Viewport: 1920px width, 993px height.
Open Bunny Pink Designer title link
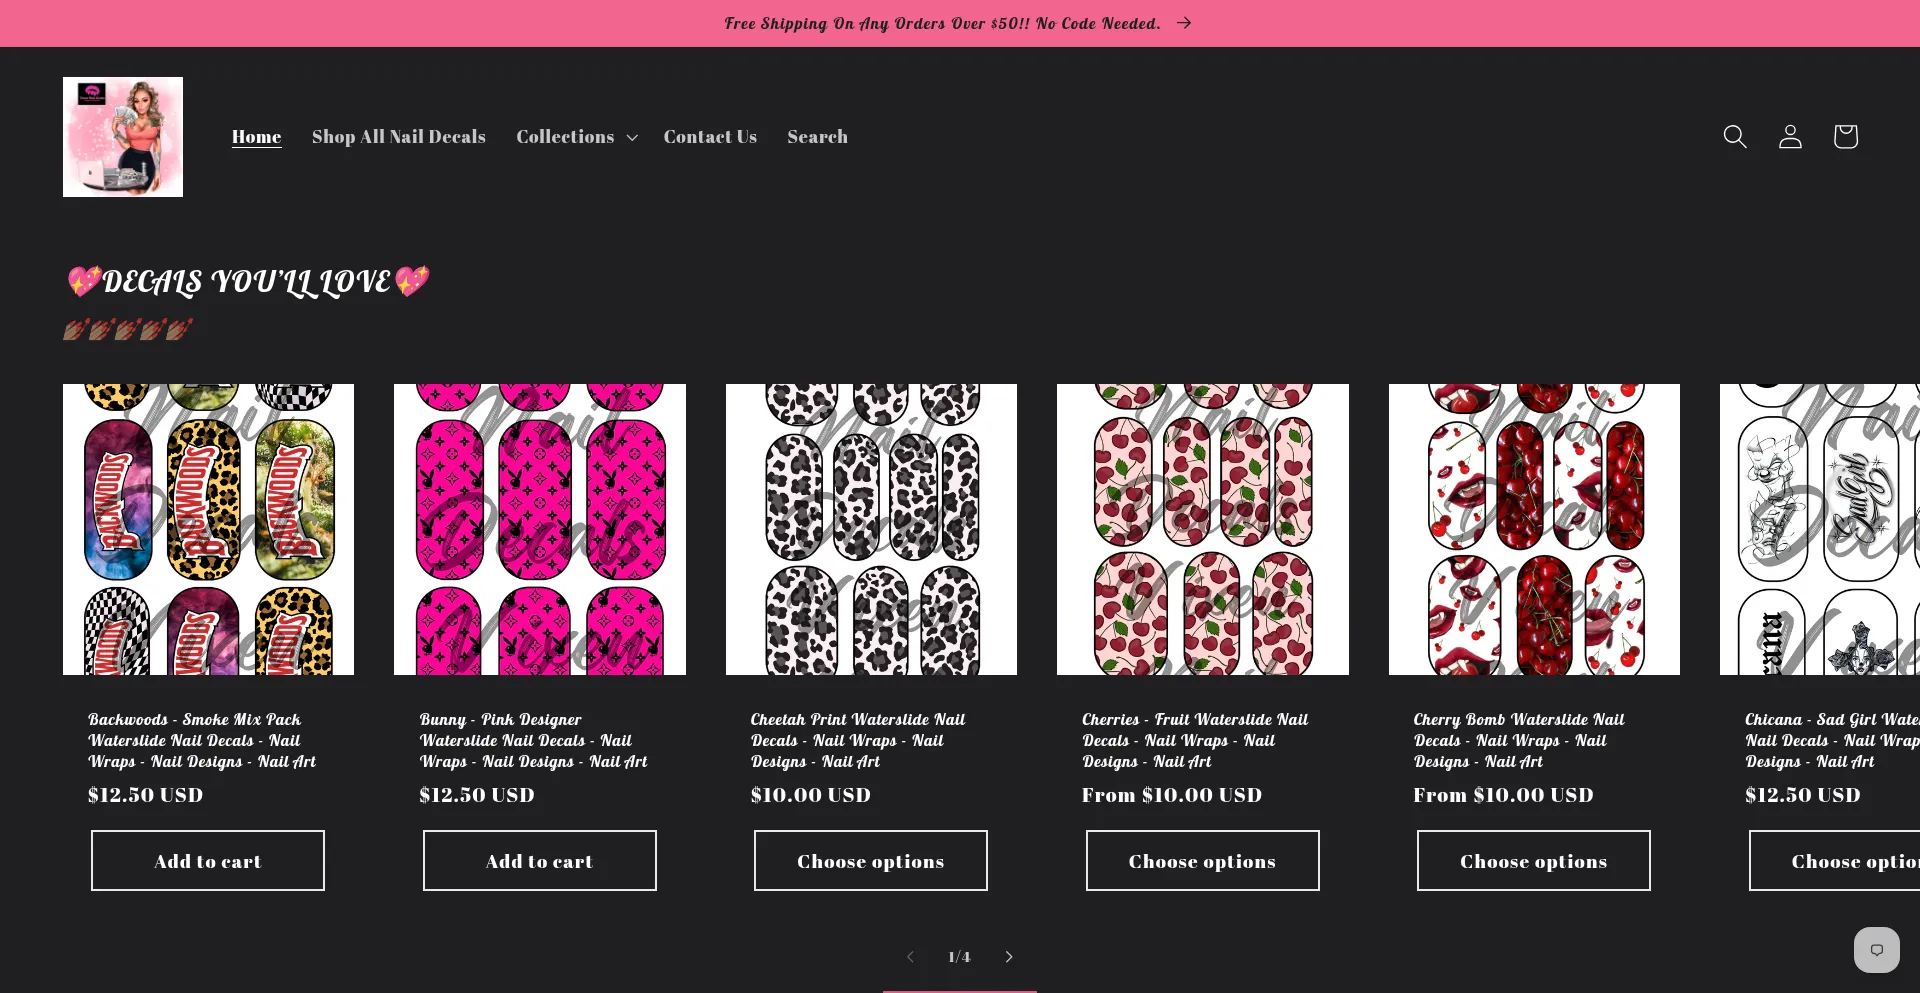click(x=533, y=741)
